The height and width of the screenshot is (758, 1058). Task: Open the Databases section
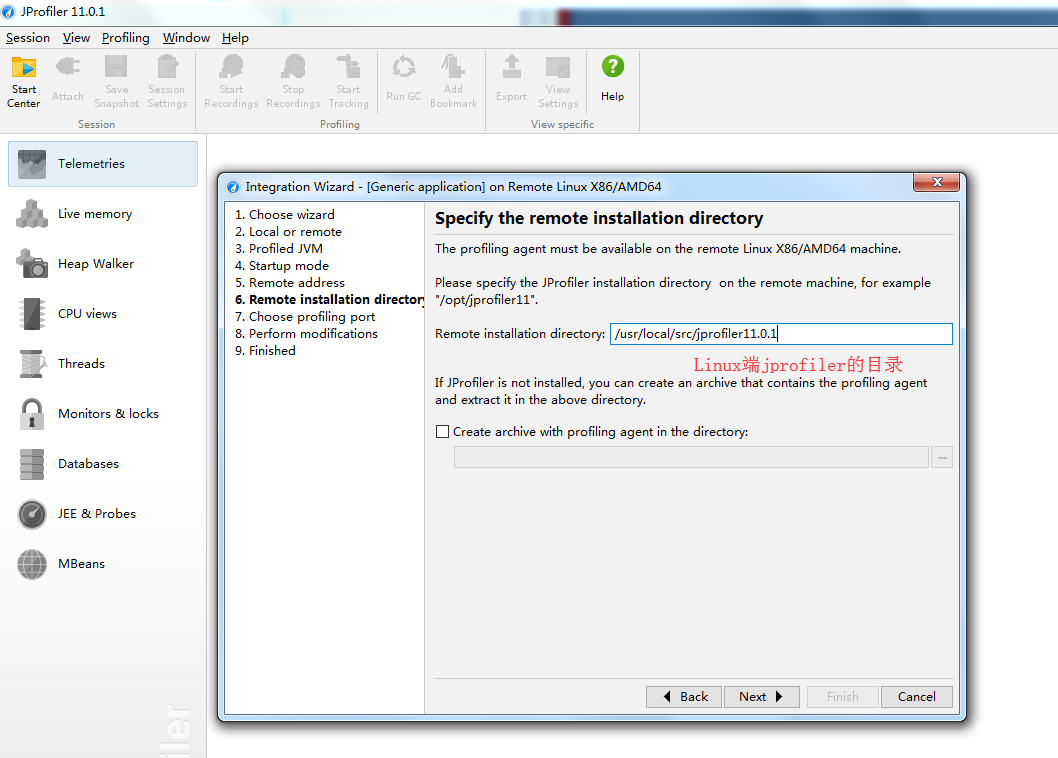pyautogui.click(x=103, y=464)
